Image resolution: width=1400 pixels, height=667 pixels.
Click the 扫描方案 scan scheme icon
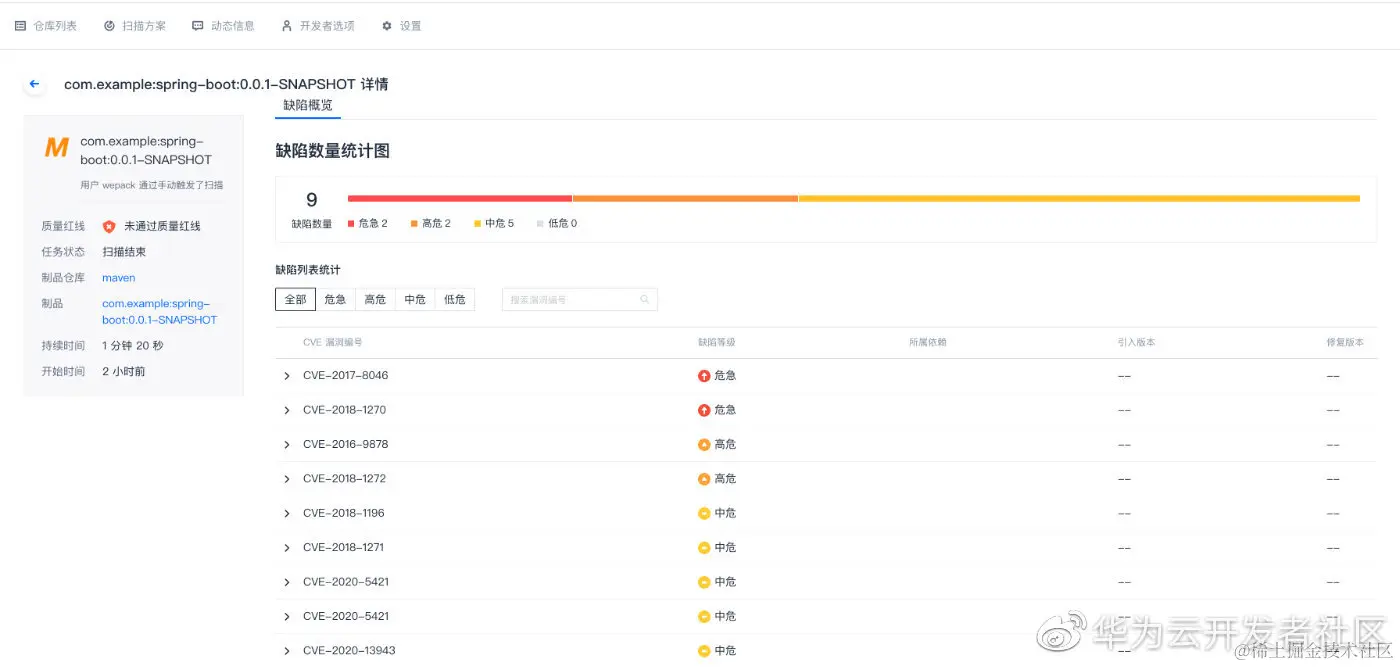[109, 25]
